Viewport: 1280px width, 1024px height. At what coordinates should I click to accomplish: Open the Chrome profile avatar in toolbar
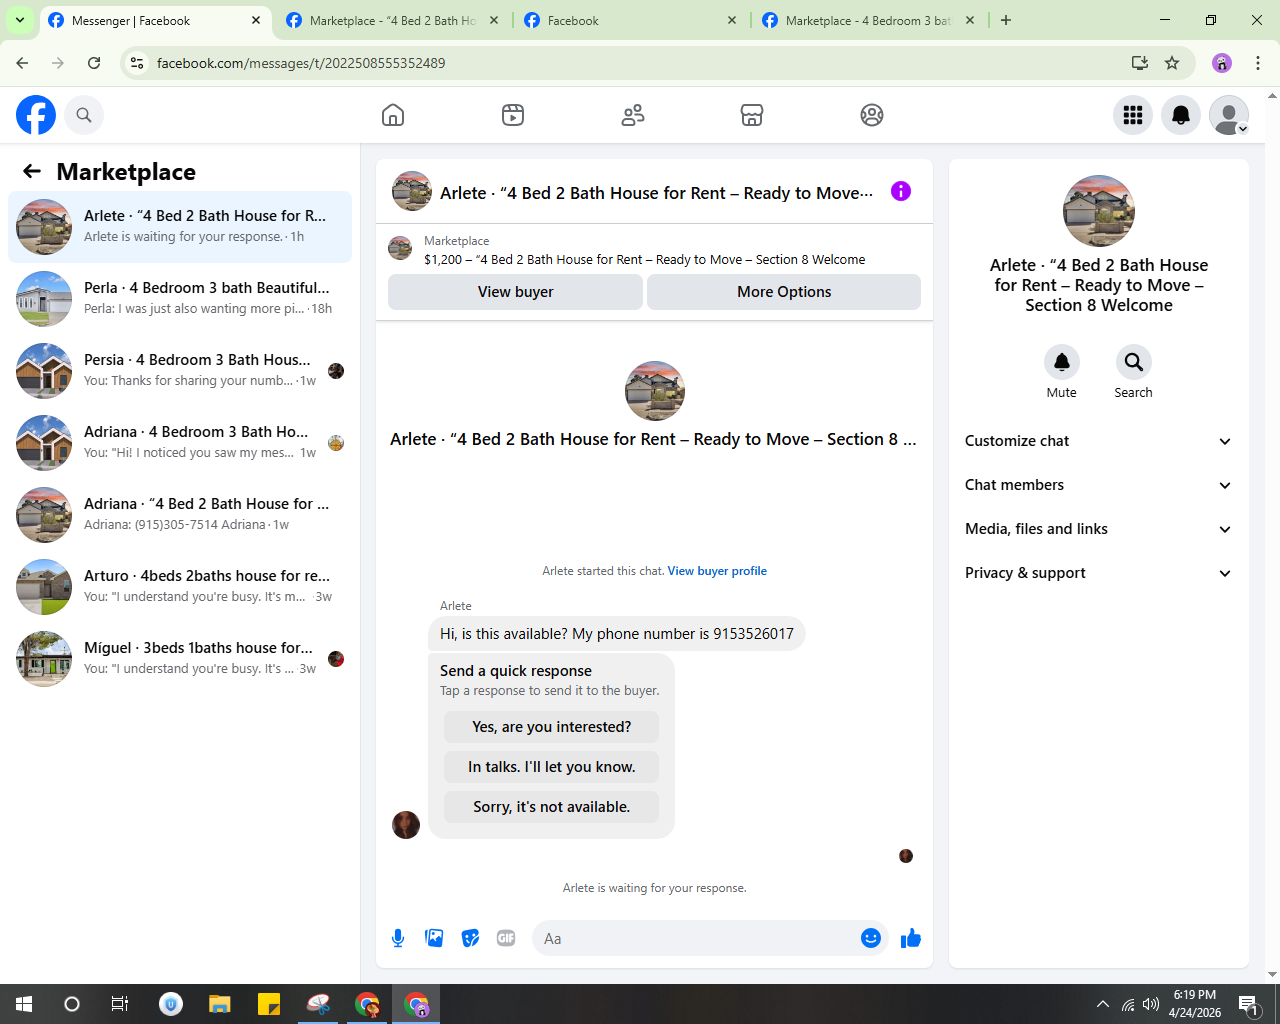[x=1222, y=63]
